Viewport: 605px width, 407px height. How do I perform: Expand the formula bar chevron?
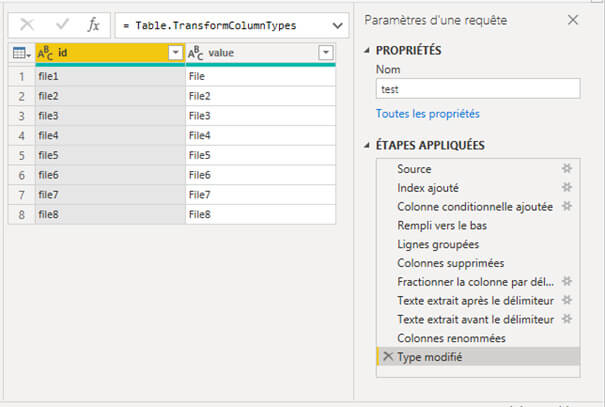337,26
